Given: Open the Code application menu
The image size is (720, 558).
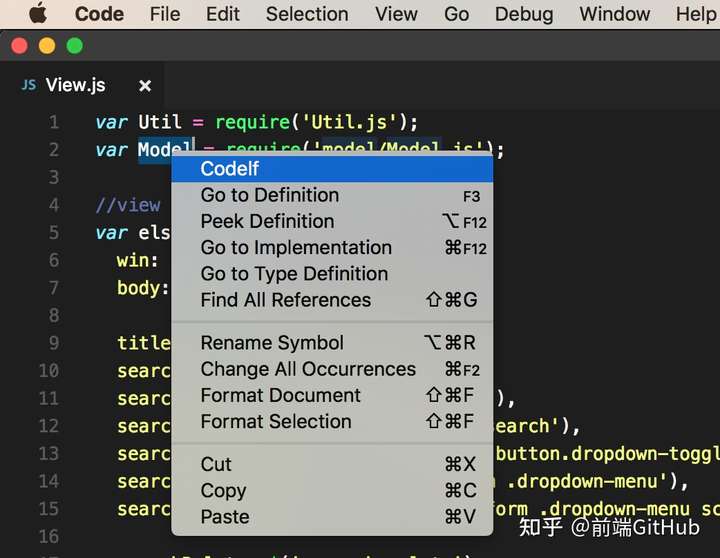Looking at the screenshot, I should tap(99, 14).
